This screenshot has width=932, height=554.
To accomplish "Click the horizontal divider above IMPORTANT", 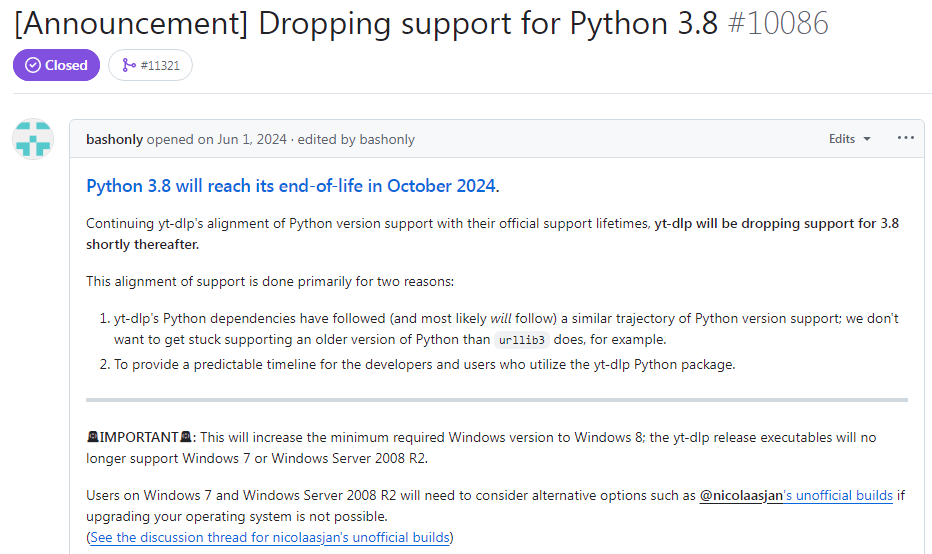I will pyautogui.click(x=497, y=400).
